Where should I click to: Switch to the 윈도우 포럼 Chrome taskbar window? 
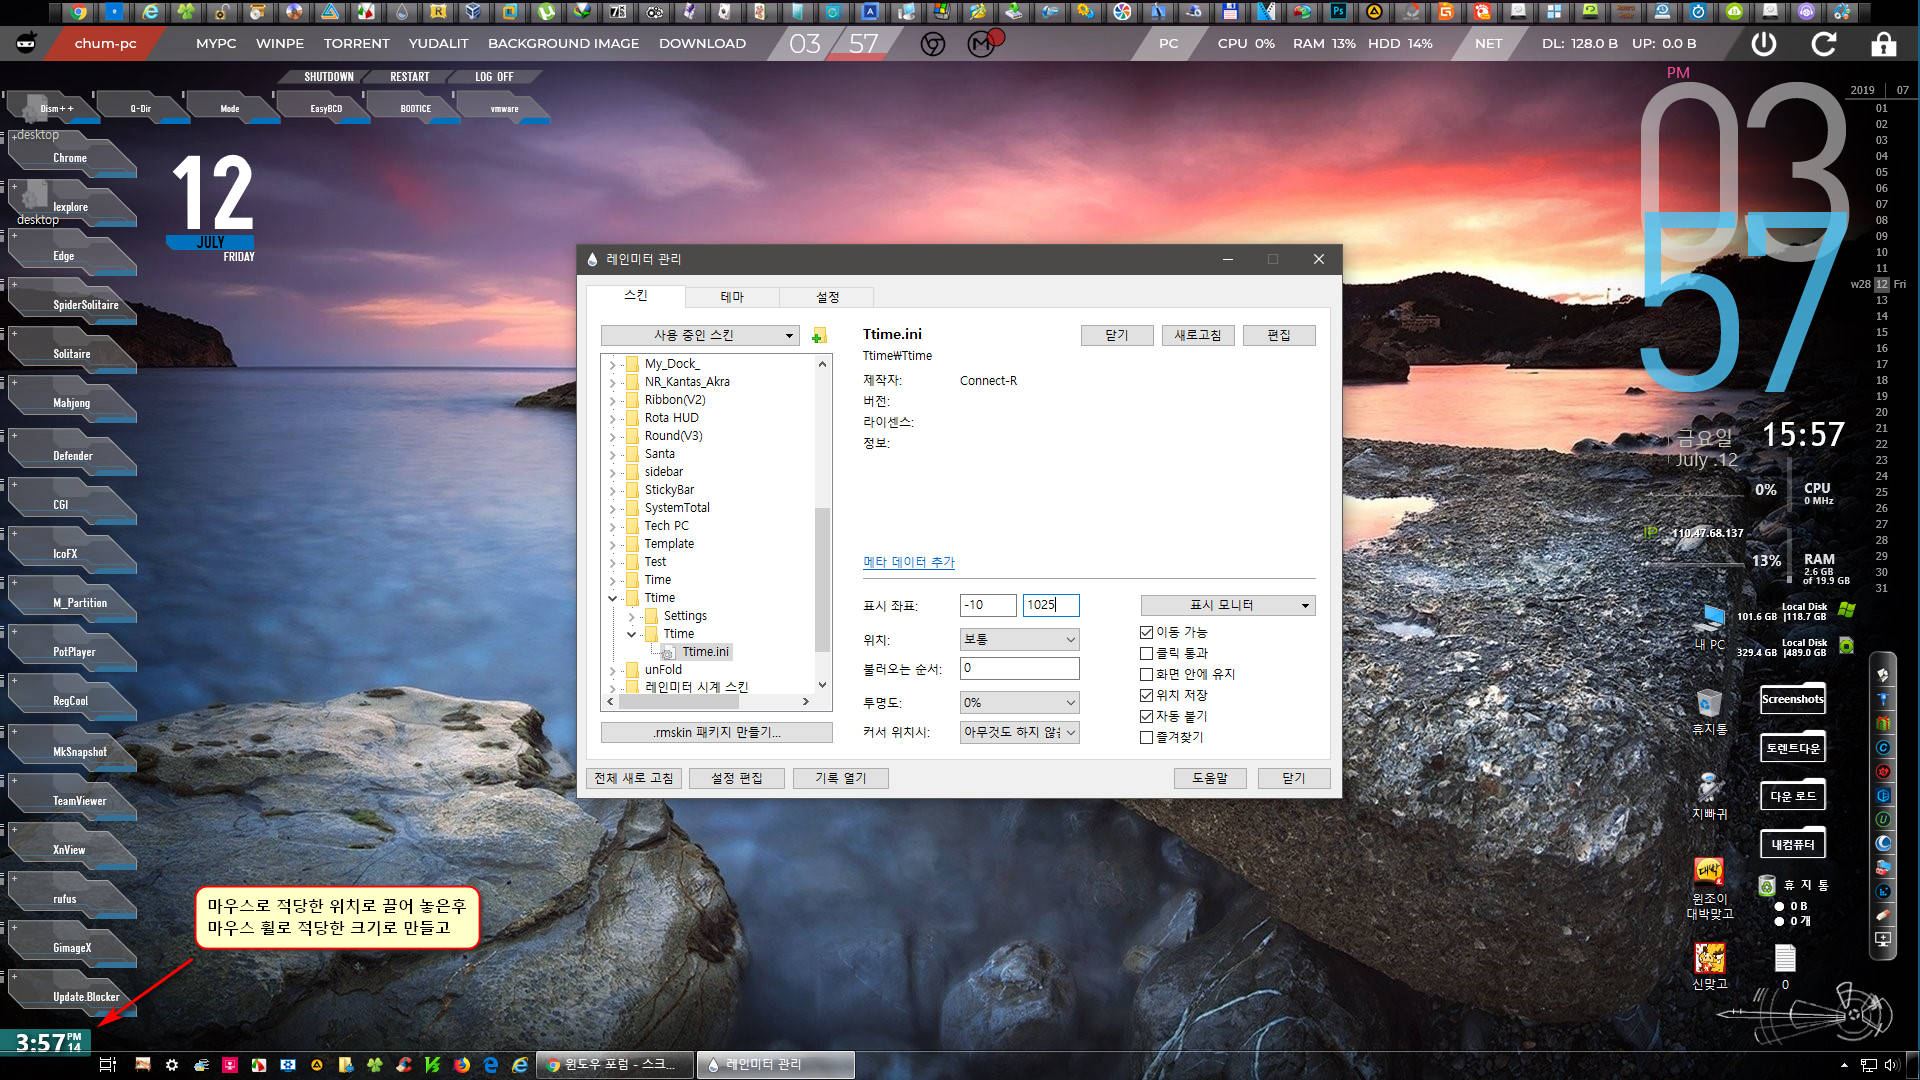point(614,1065)
